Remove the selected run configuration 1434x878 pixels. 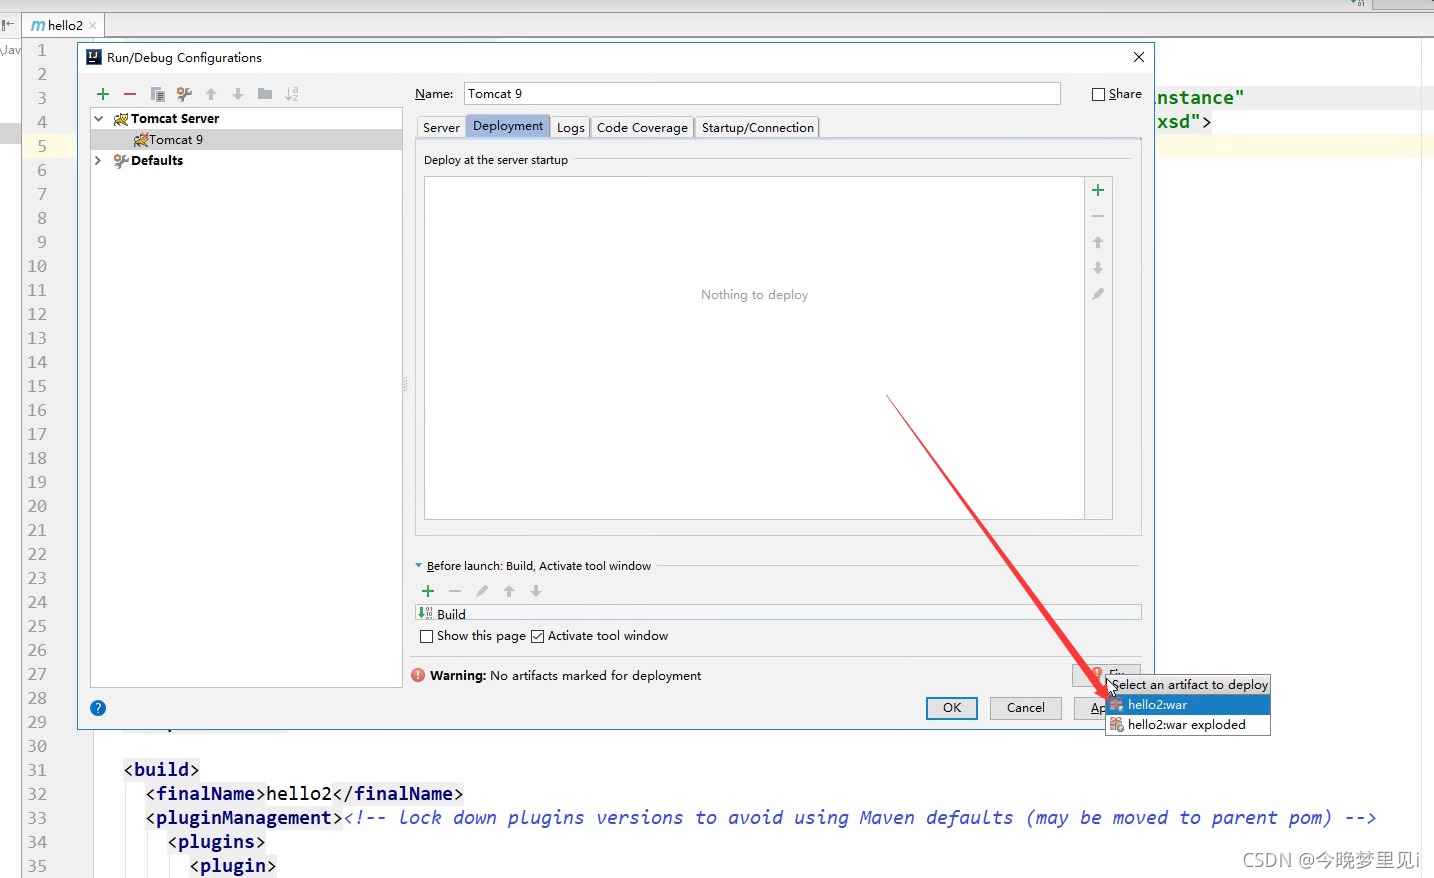[130, 94]
